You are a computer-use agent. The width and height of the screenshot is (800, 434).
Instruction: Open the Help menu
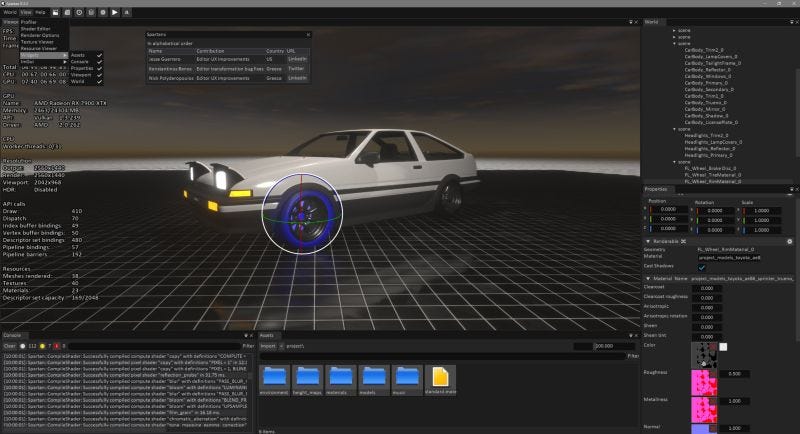40,12
